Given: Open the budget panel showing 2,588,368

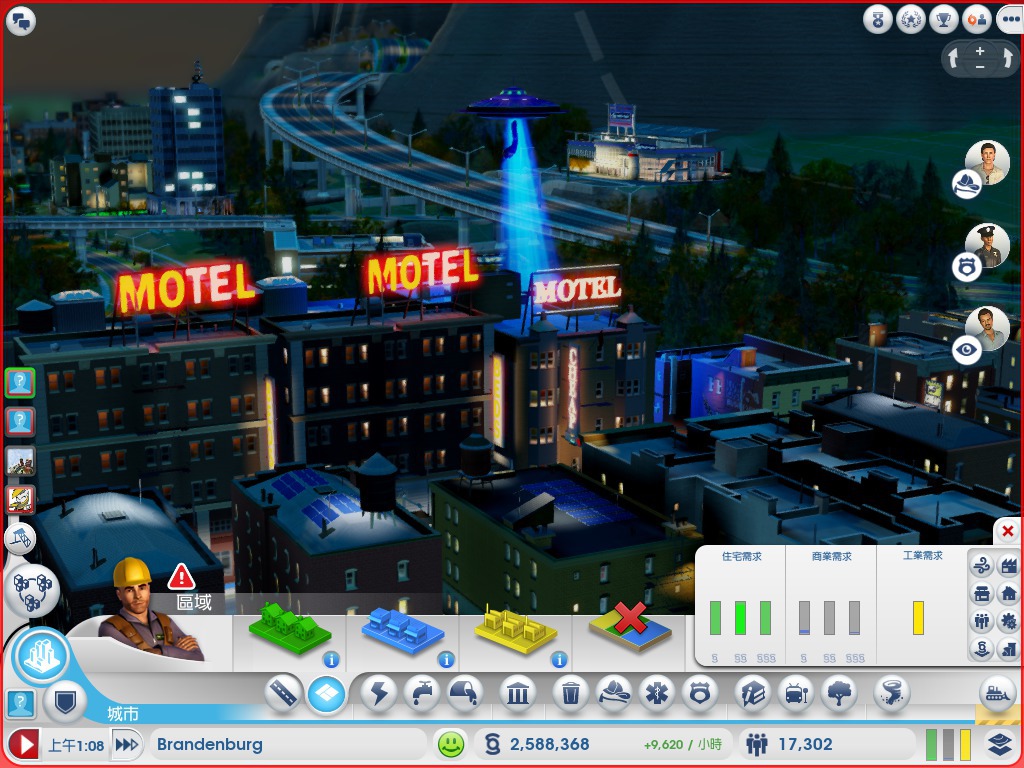Looking at the screenshot, I should pos(604,744).
